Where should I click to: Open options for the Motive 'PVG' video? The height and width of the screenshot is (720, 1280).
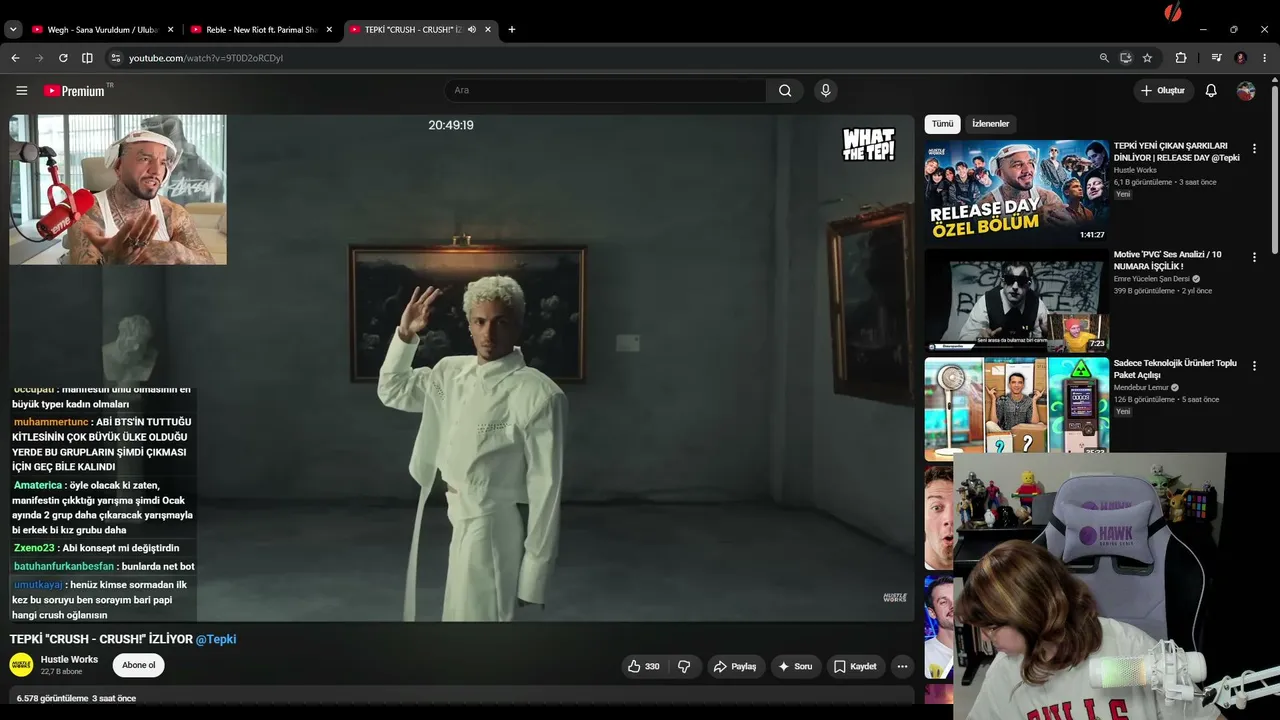coord(1254,258)
